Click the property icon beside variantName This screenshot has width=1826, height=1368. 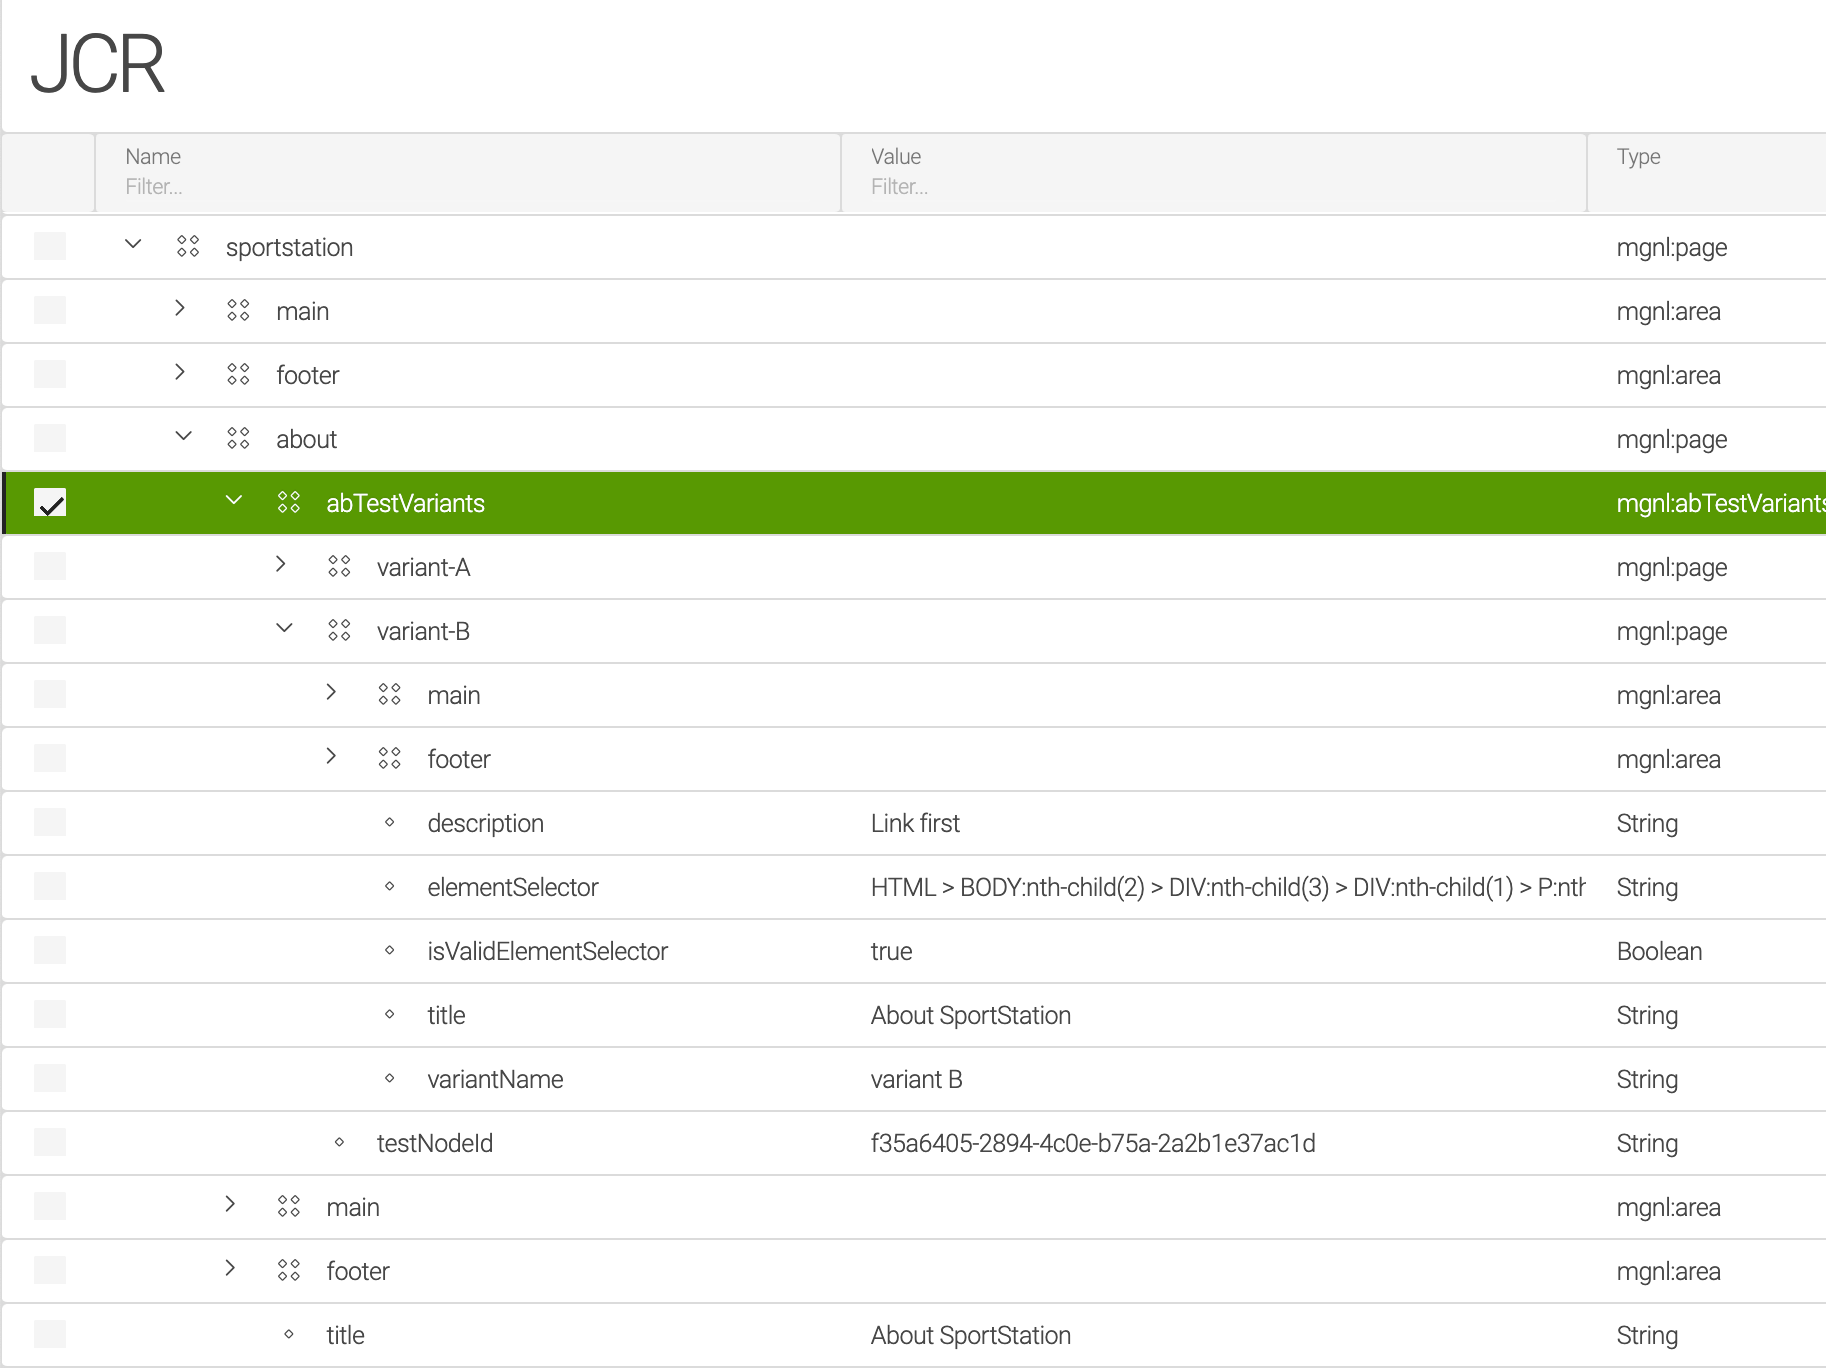(x=390, y=1078)
